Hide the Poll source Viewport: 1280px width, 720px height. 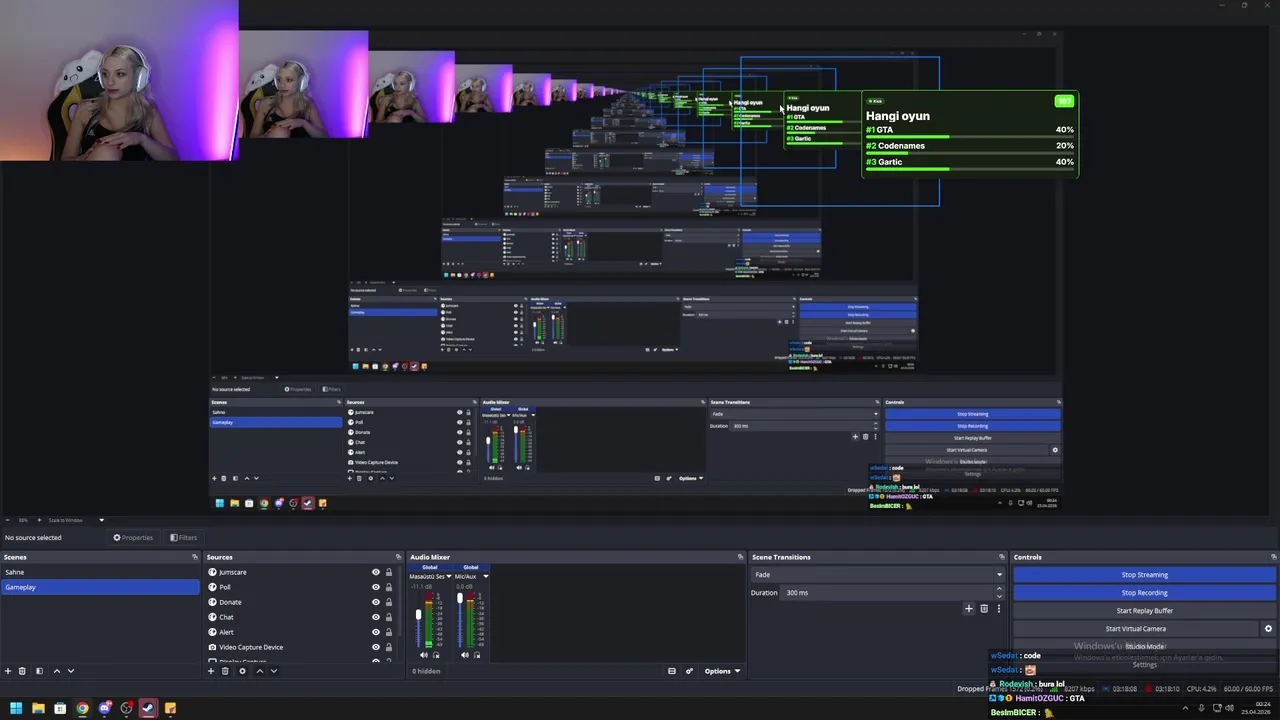(376, 587)
